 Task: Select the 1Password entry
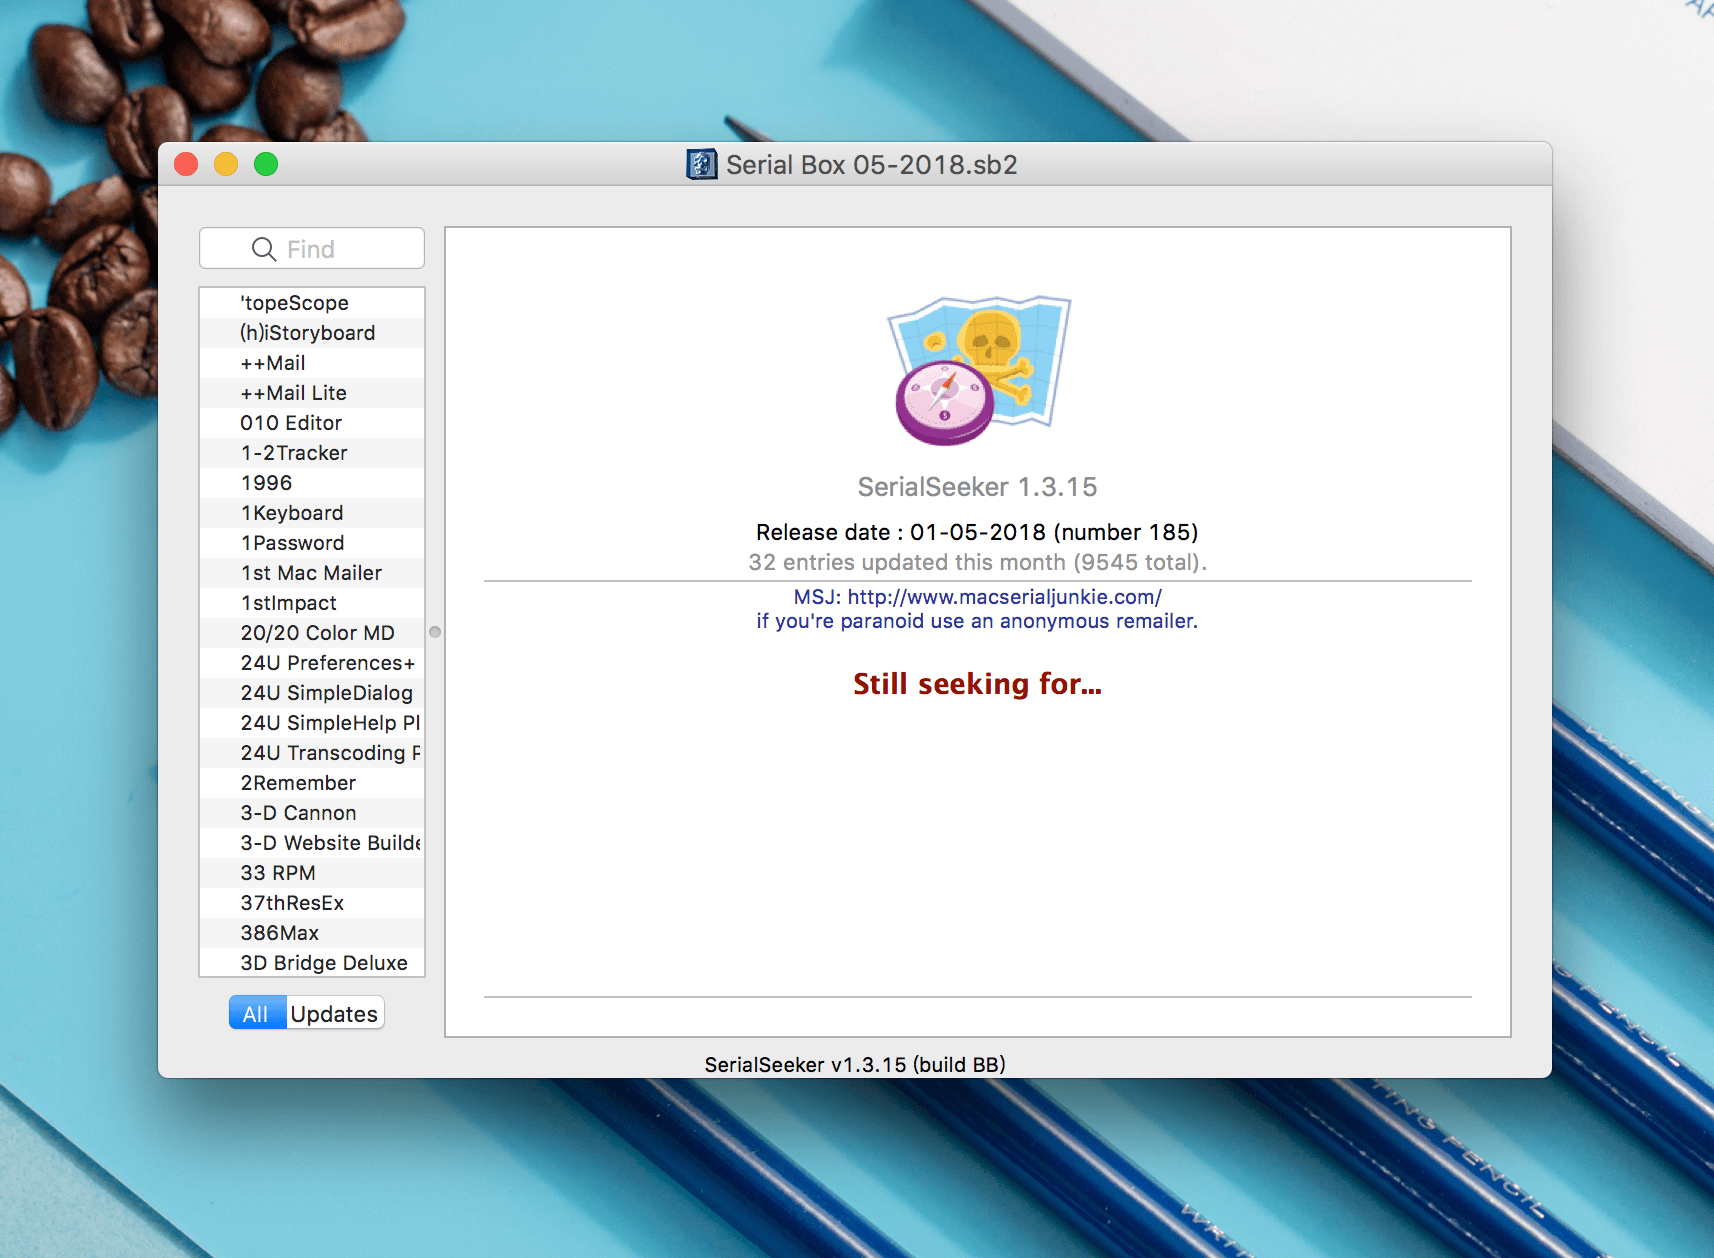312,543
